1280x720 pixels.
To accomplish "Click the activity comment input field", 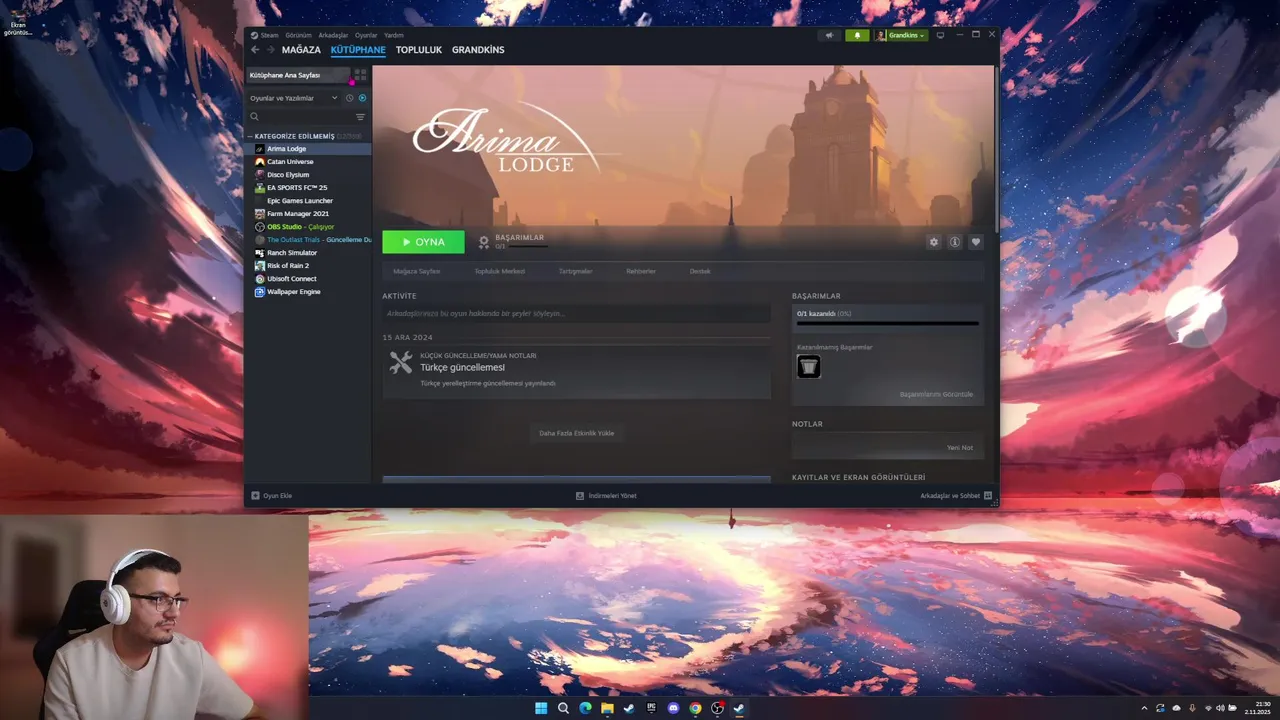I will 576,314.
